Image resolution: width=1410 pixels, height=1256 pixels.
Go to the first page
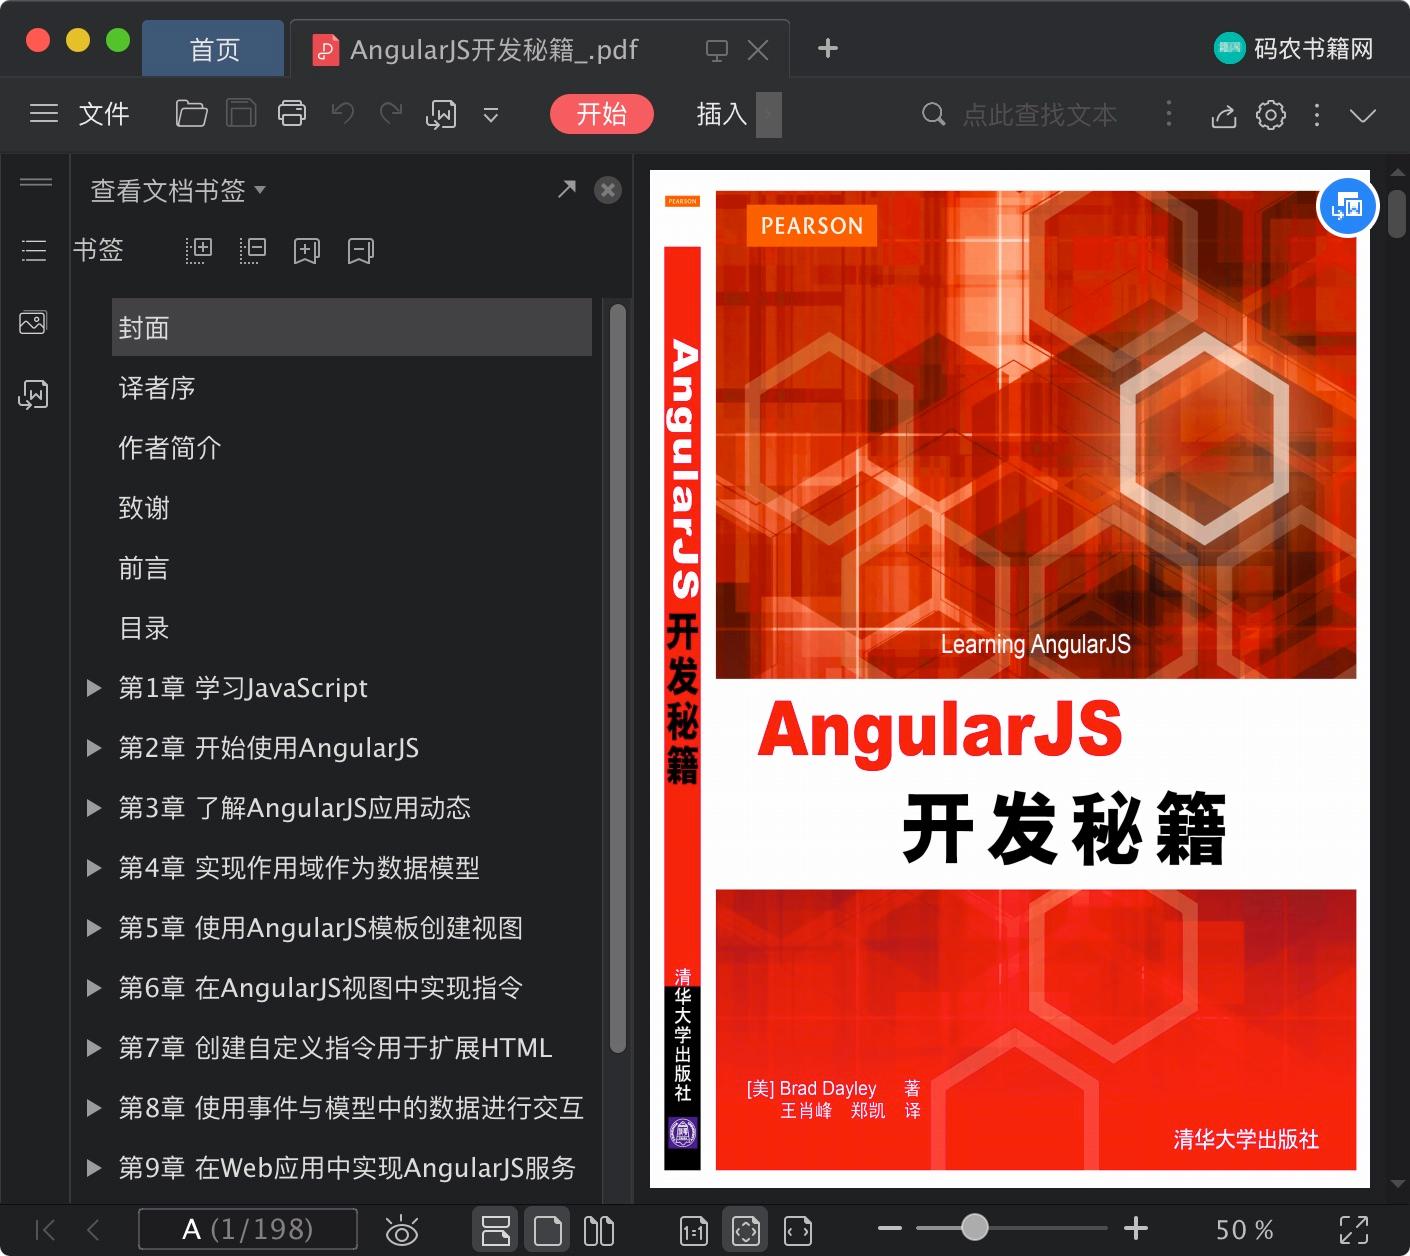tap(45, 1230)
